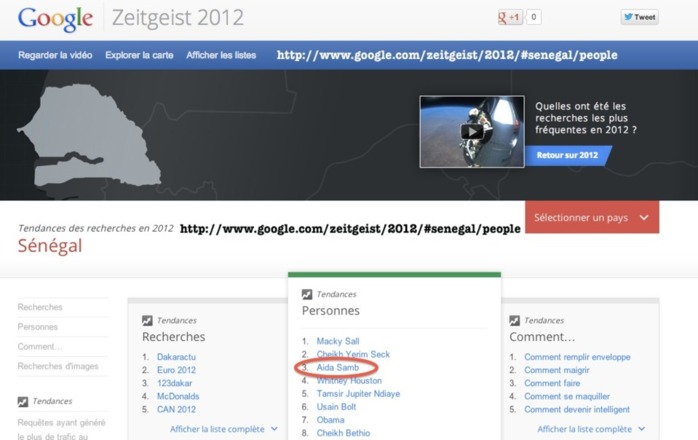Expand full list under Recherches

click(x=224, y=429)
